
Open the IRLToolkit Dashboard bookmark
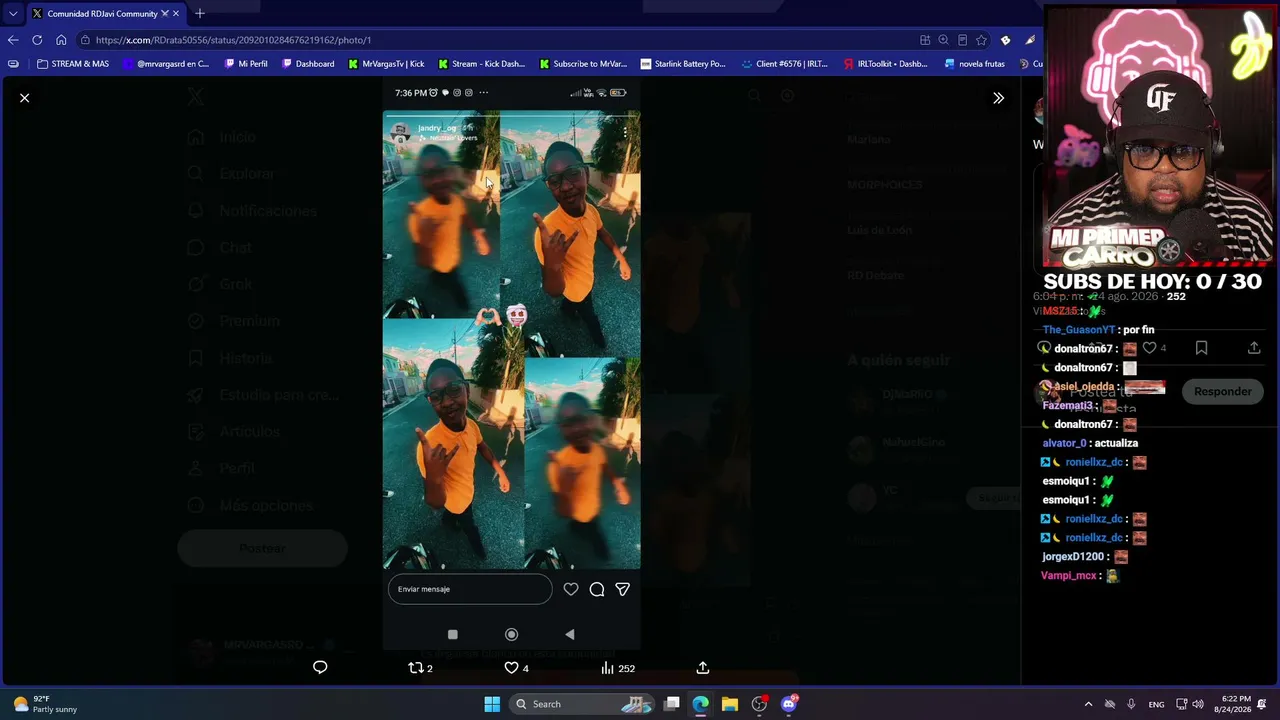886,64
